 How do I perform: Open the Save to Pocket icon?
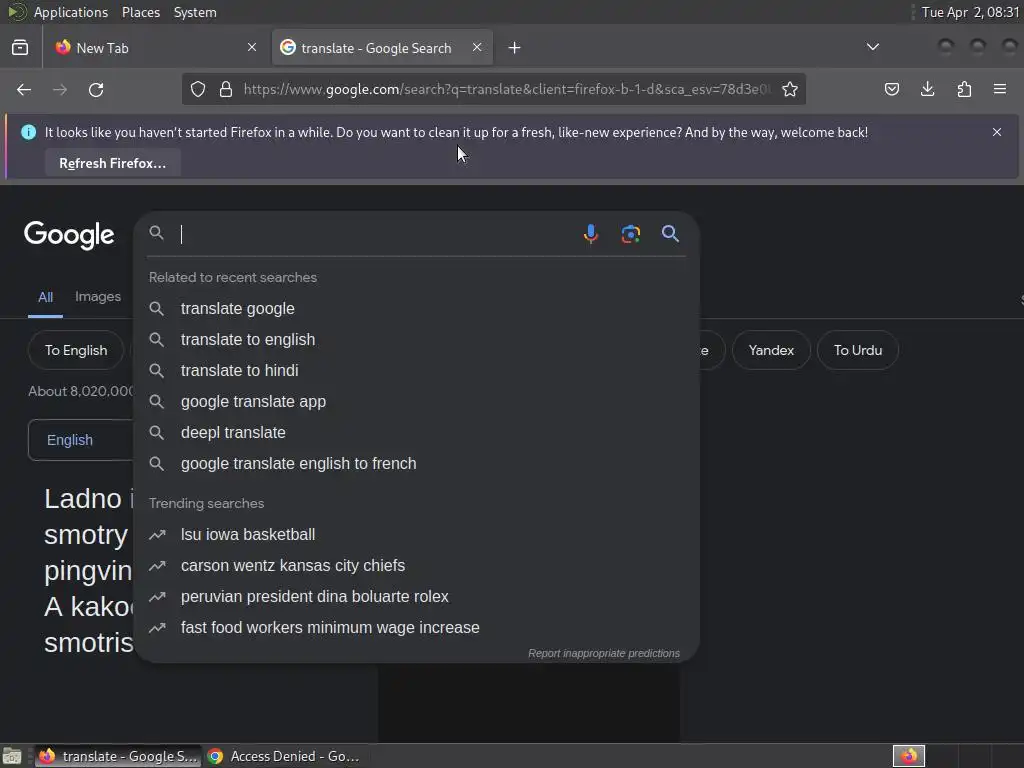pos(891,89)
